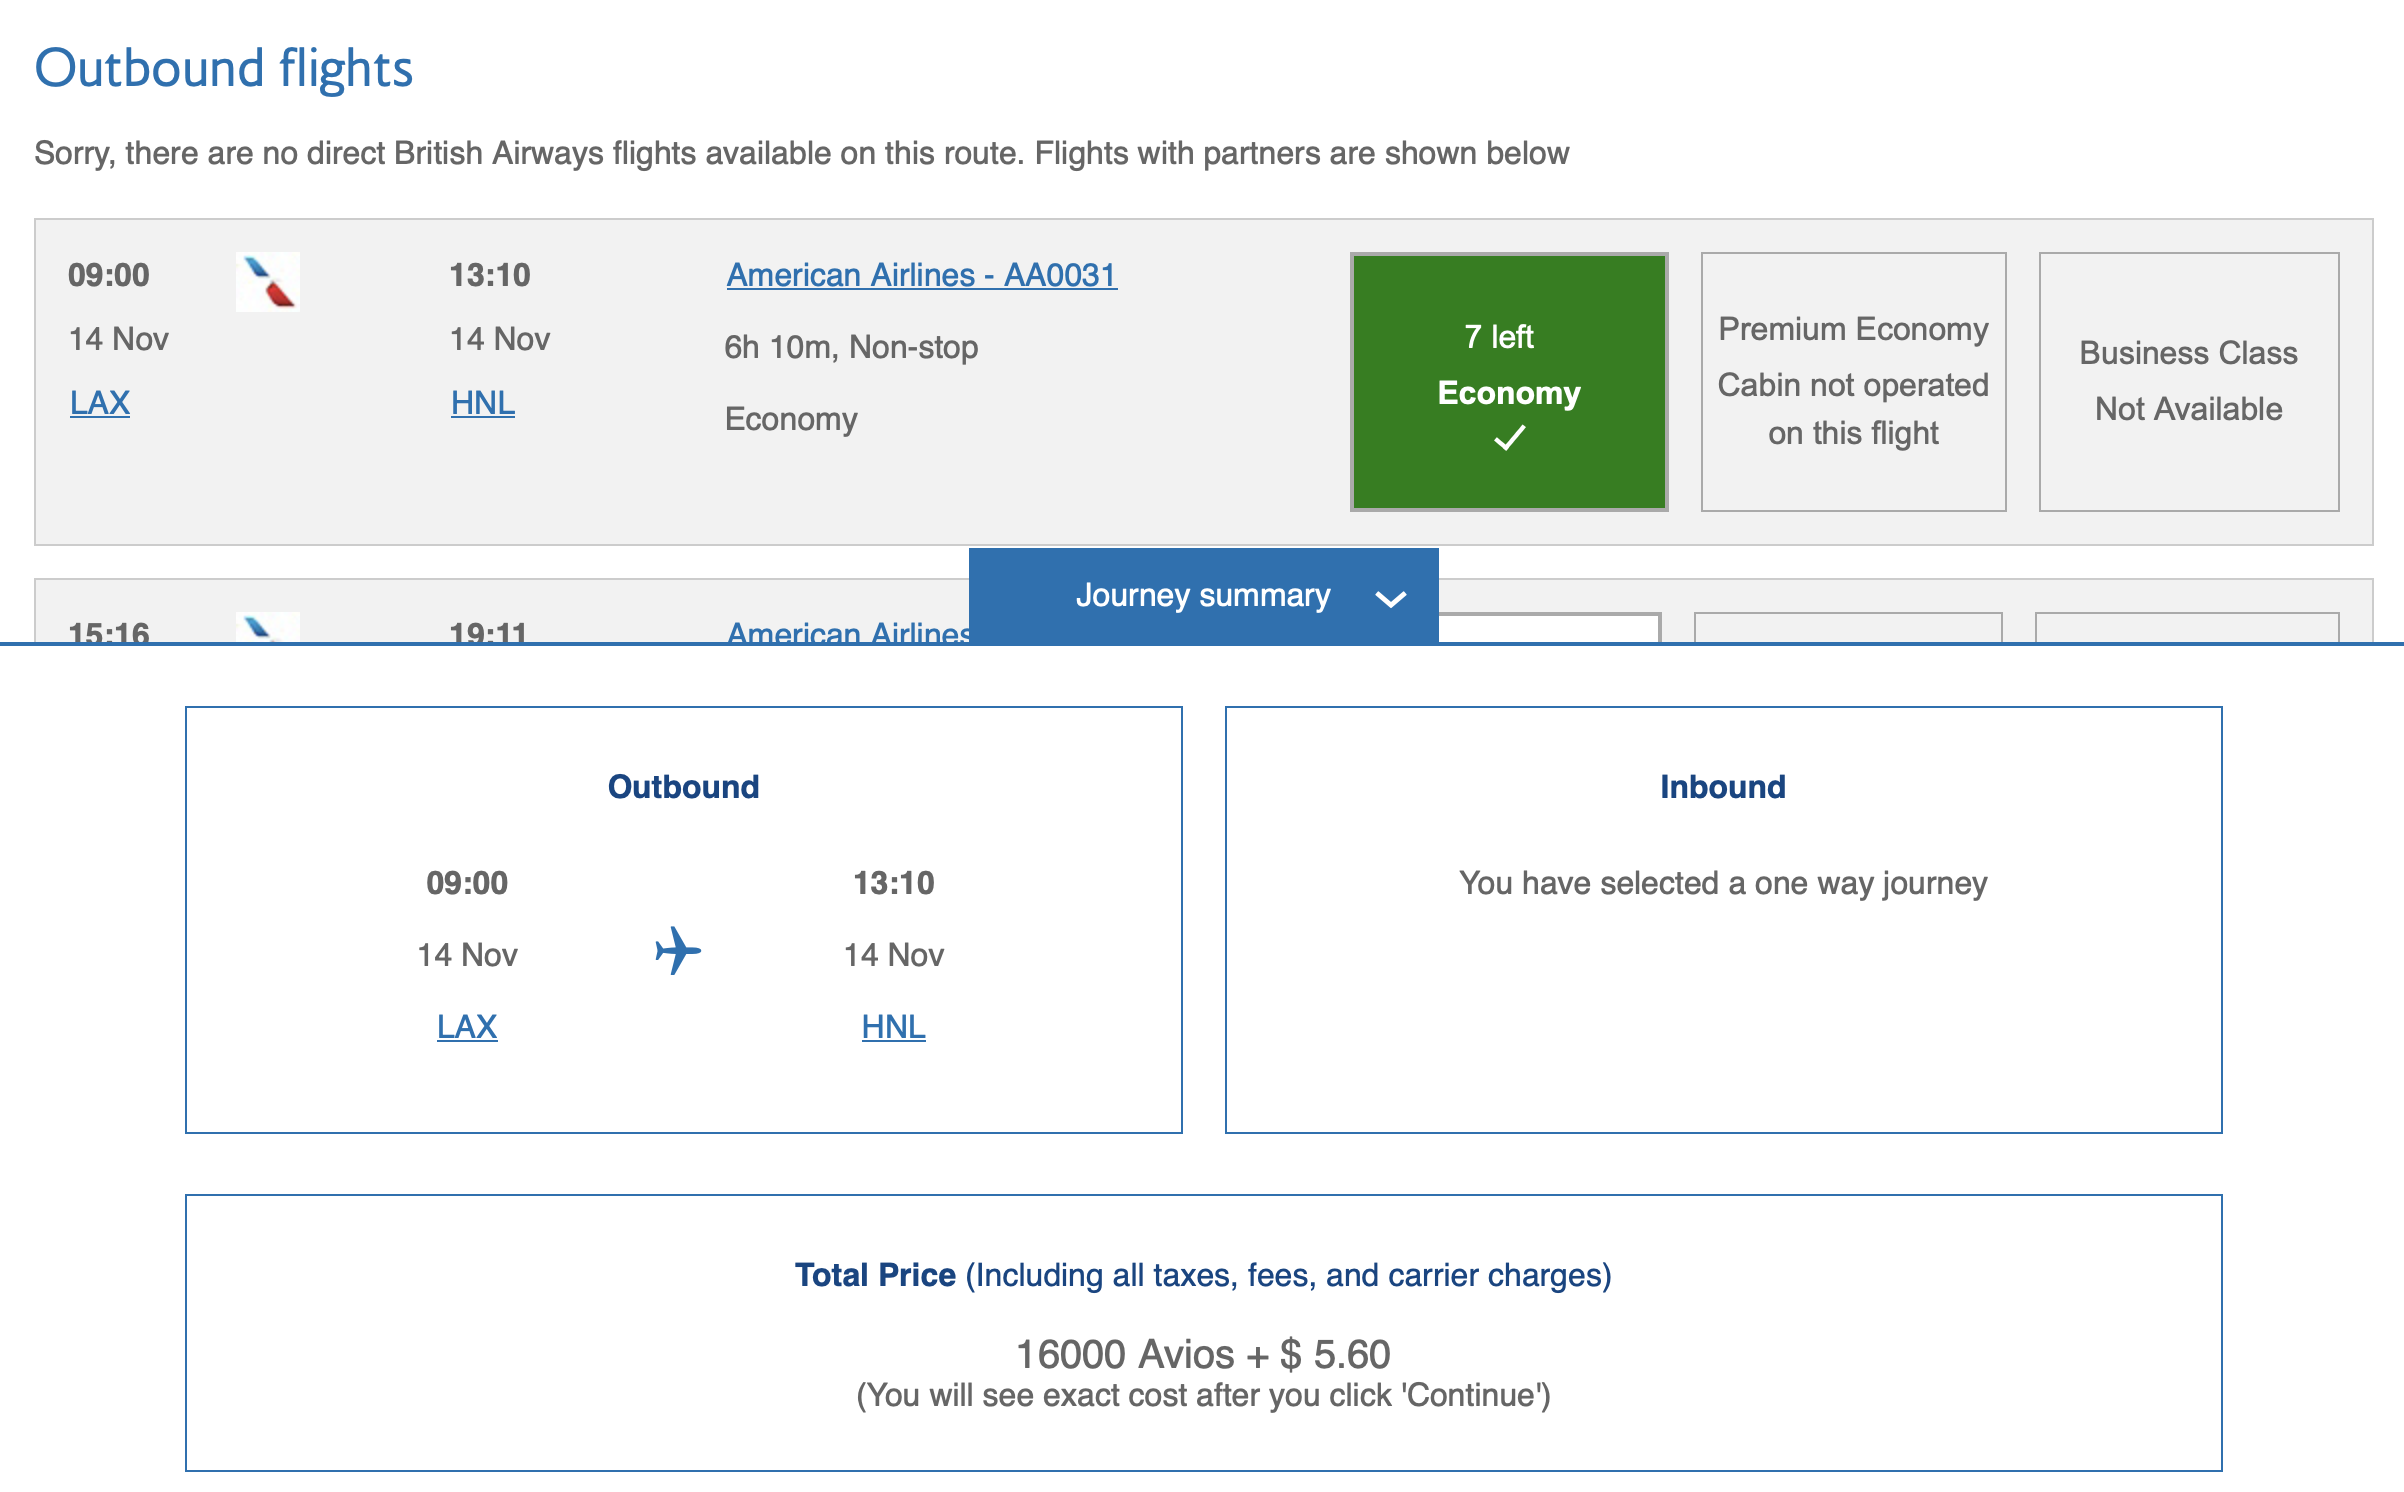Viewport: 2404px width, 1492px height.
Task: Open the LAX airport link in the 09:00 flight row
Action: click(x=100, y=403)
